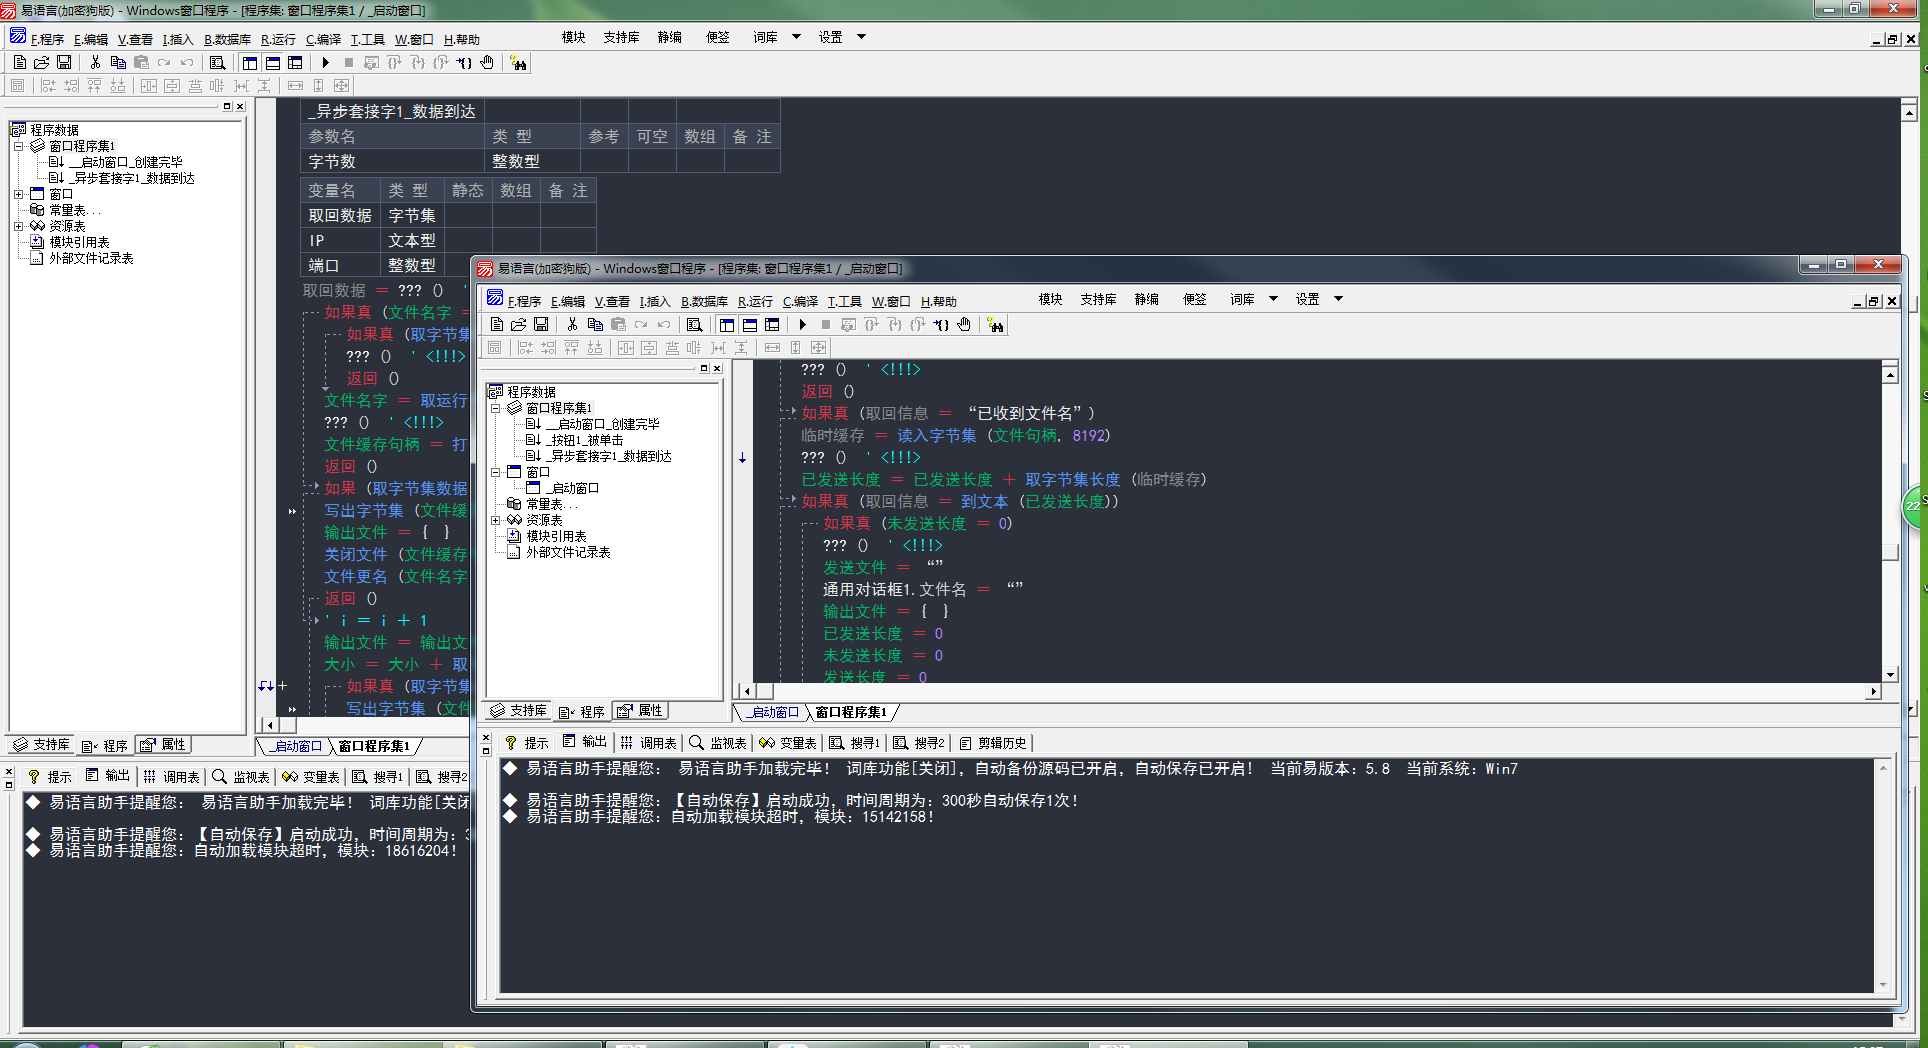
Task: Open 词库 dropdown arrow in front window
Action: pyautogui.click(x=1273, y=298)
